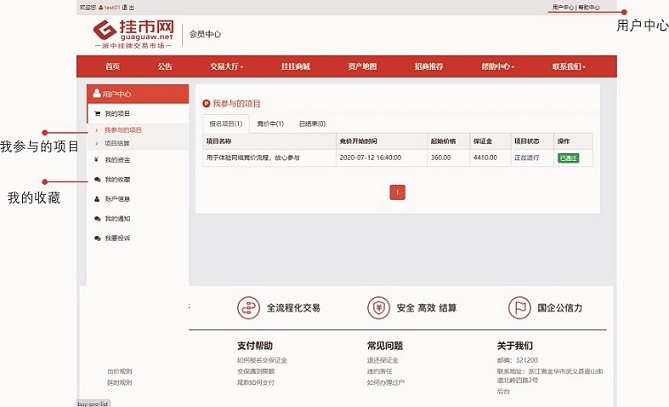Click the user avatar icon beside test01
The height and width of the screenshot is (407, 669).
[x=101, y=7]
